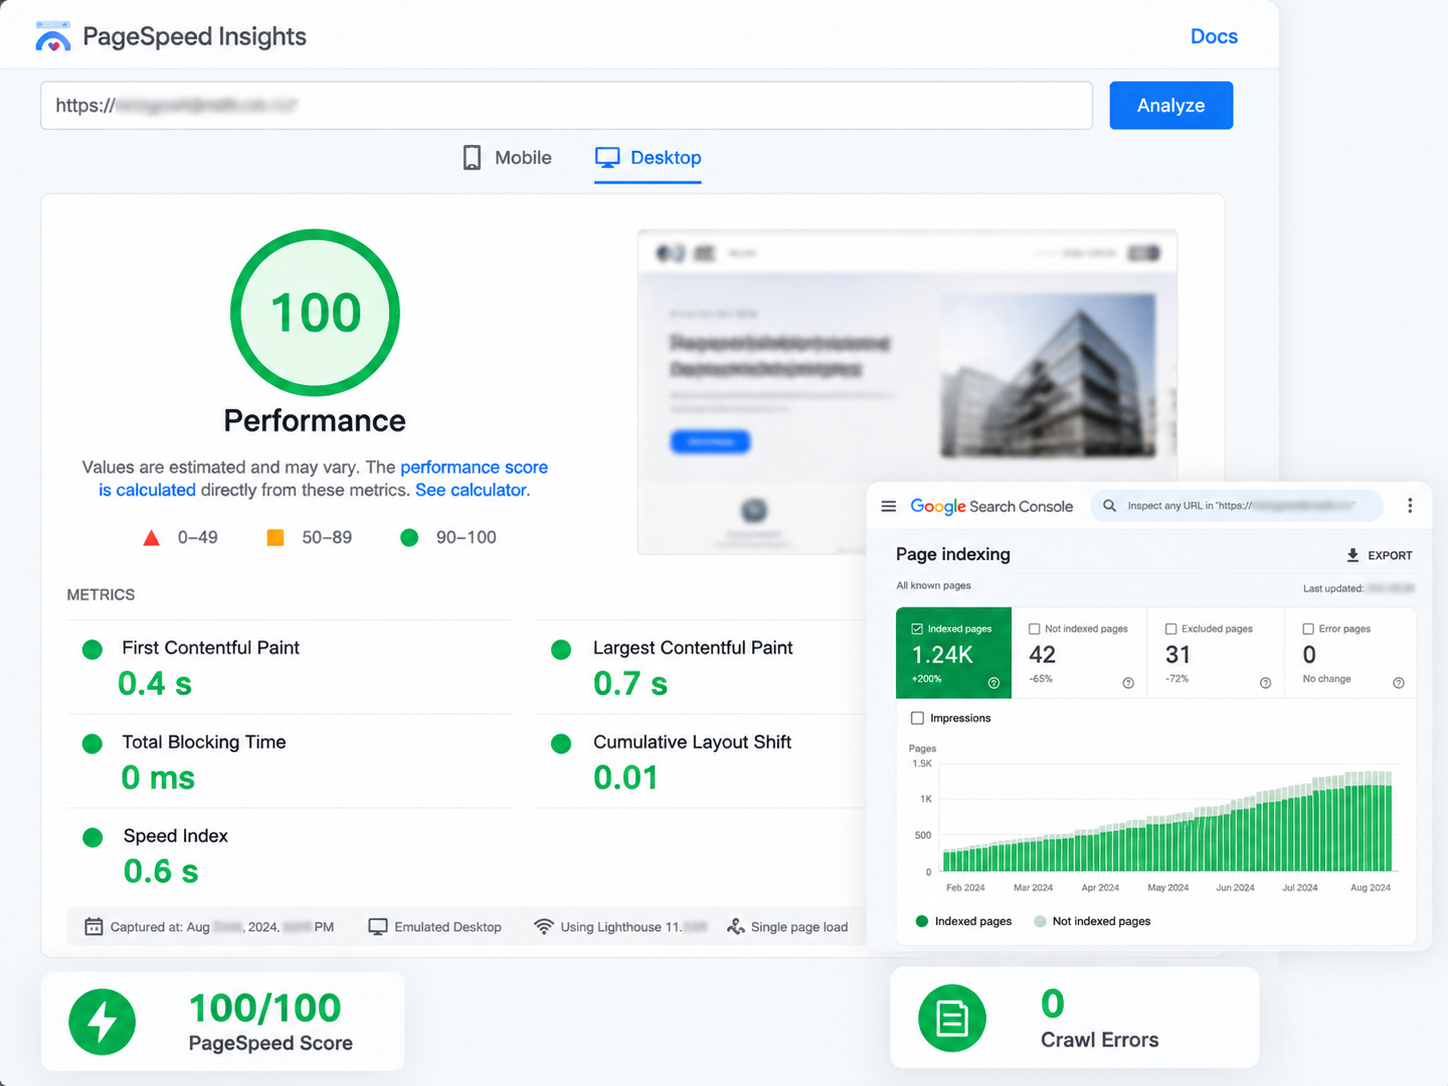
Task: Click the Emulated Desktop monitor icon
Action: click(378, 927)
